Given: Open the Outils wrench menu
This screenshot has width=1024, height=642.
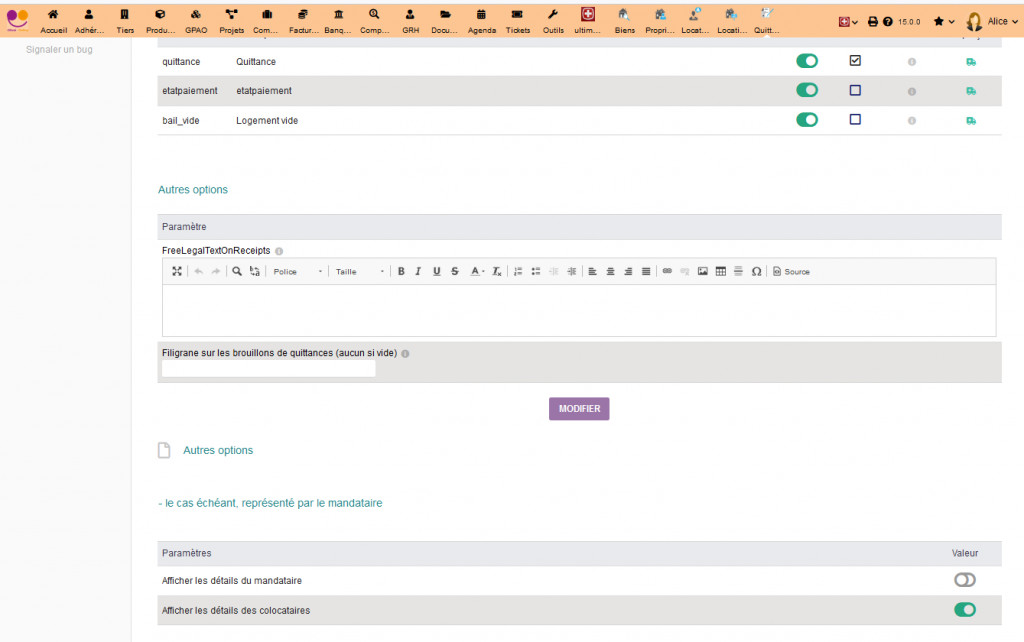Looking at the screenshot, I should [552, 21].
